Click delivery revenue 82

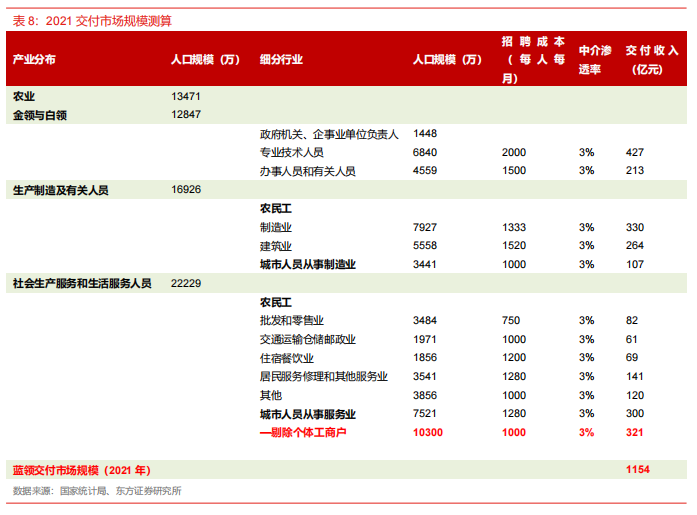632,320
